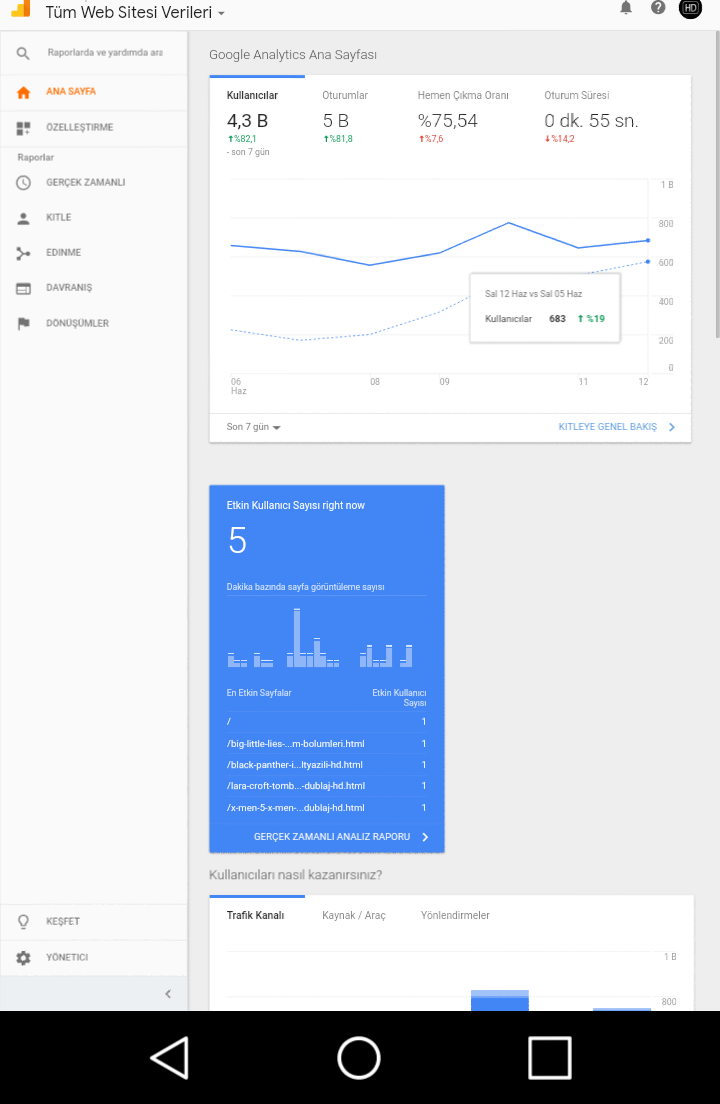Click the search reports input field
This screenshot has height=1104, width=720.
[105, 53]
